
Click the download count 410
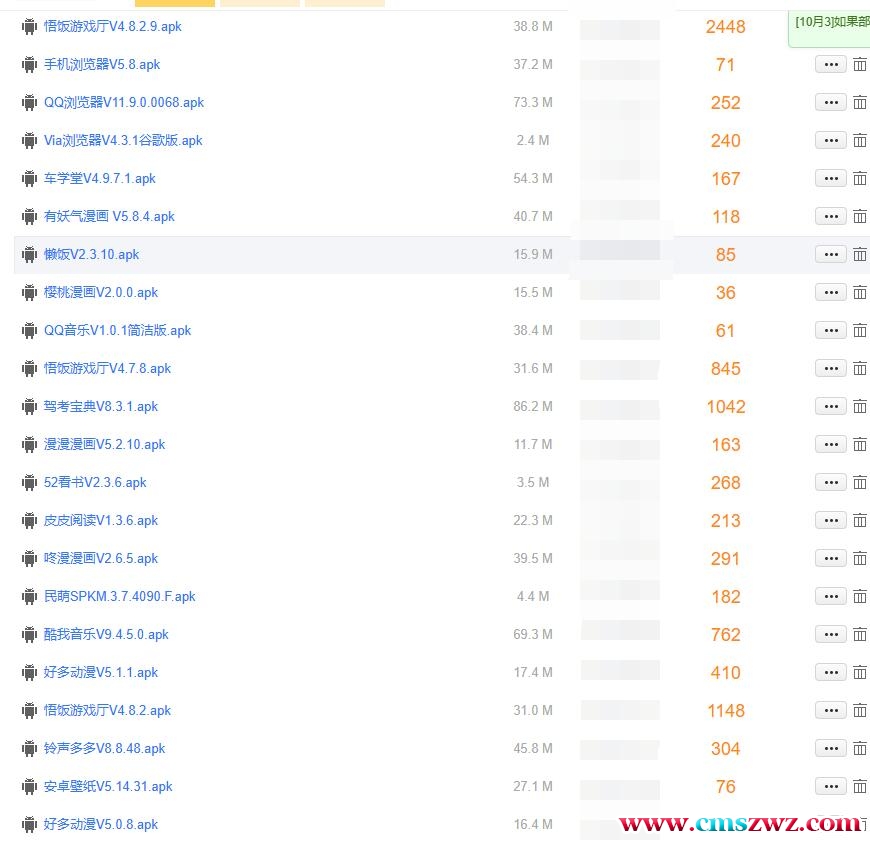coord(726,673)
